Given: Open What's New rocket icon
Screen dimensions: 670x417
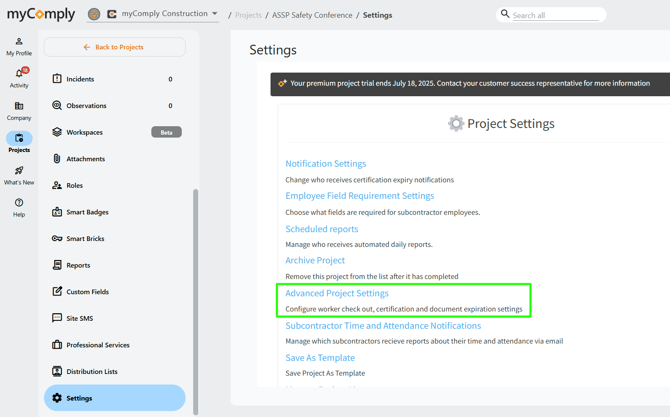Looking at the screenshot, I should (19, 175).
